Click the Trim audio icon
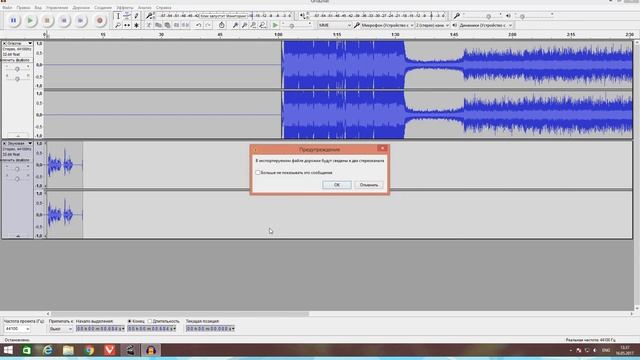The image size is (640, 360). [x=176, y=25]
